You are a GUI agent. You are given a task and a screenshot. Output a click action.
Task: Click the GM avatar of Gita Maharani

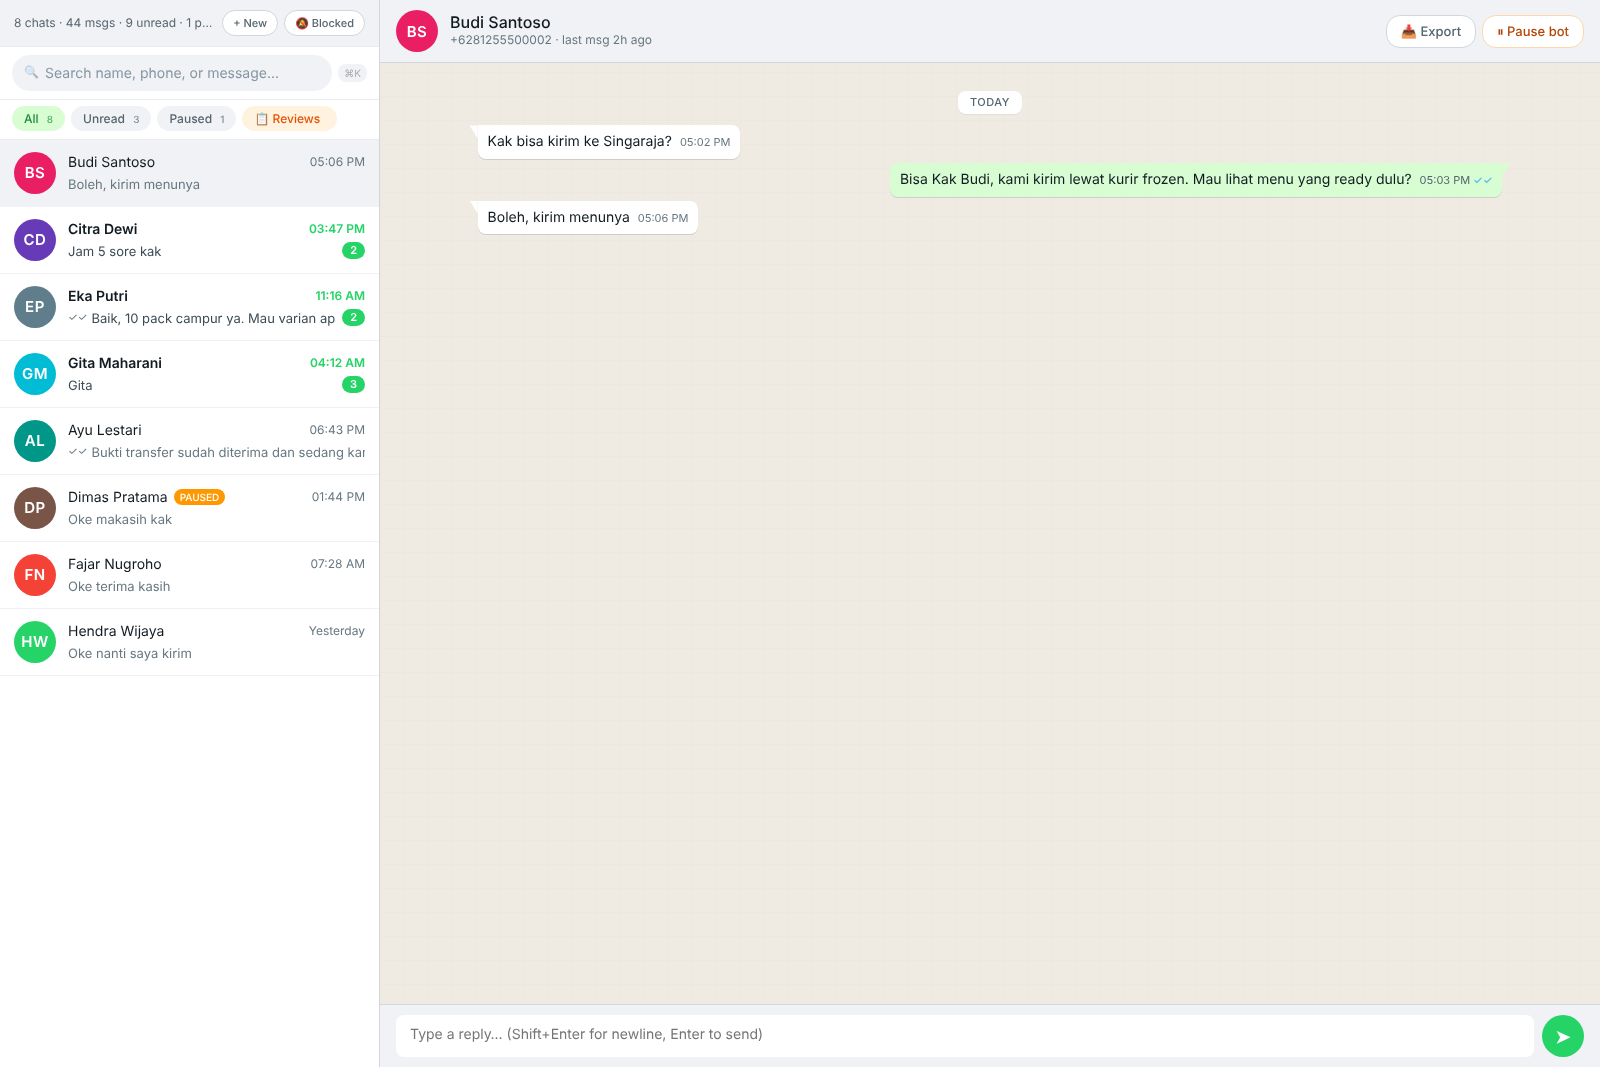[x=35, y=374]
